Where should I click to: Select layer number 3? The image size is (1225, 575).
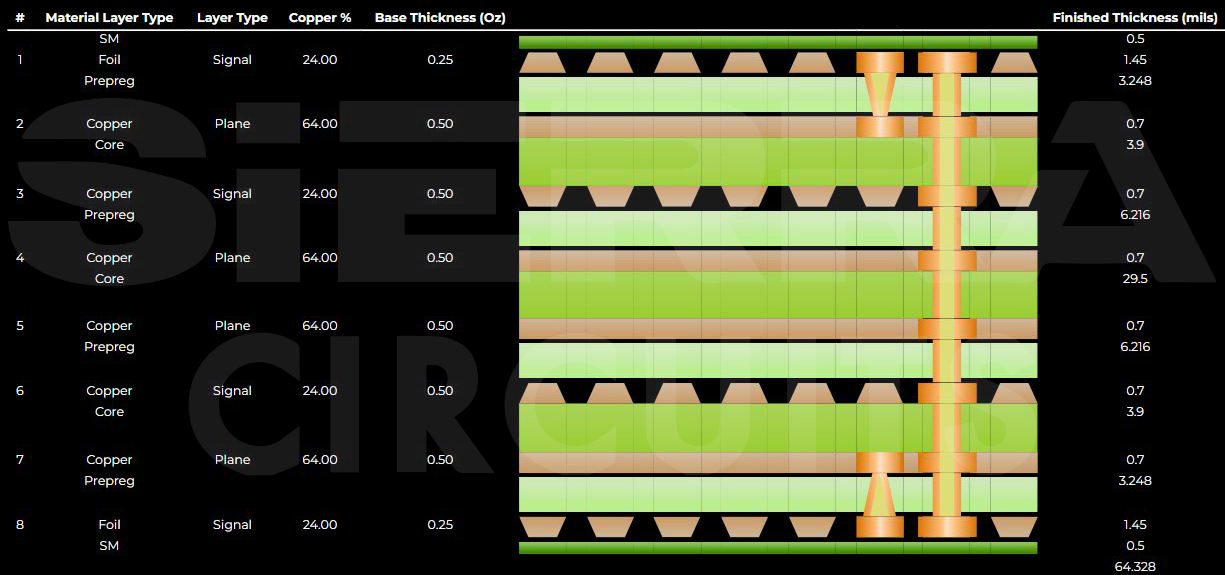[x=19, y=194]
